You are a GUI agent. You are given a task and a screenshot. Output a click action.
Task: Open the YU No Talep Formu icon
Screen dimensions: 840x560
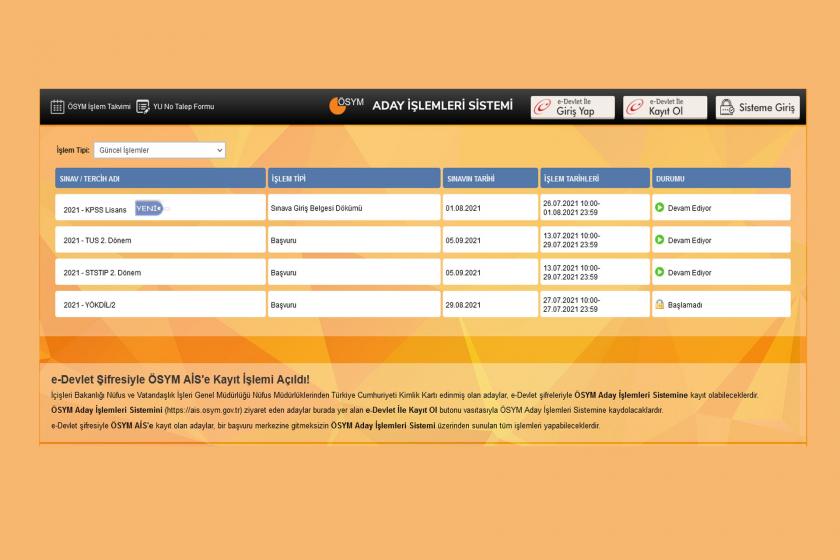pos(142,107)
